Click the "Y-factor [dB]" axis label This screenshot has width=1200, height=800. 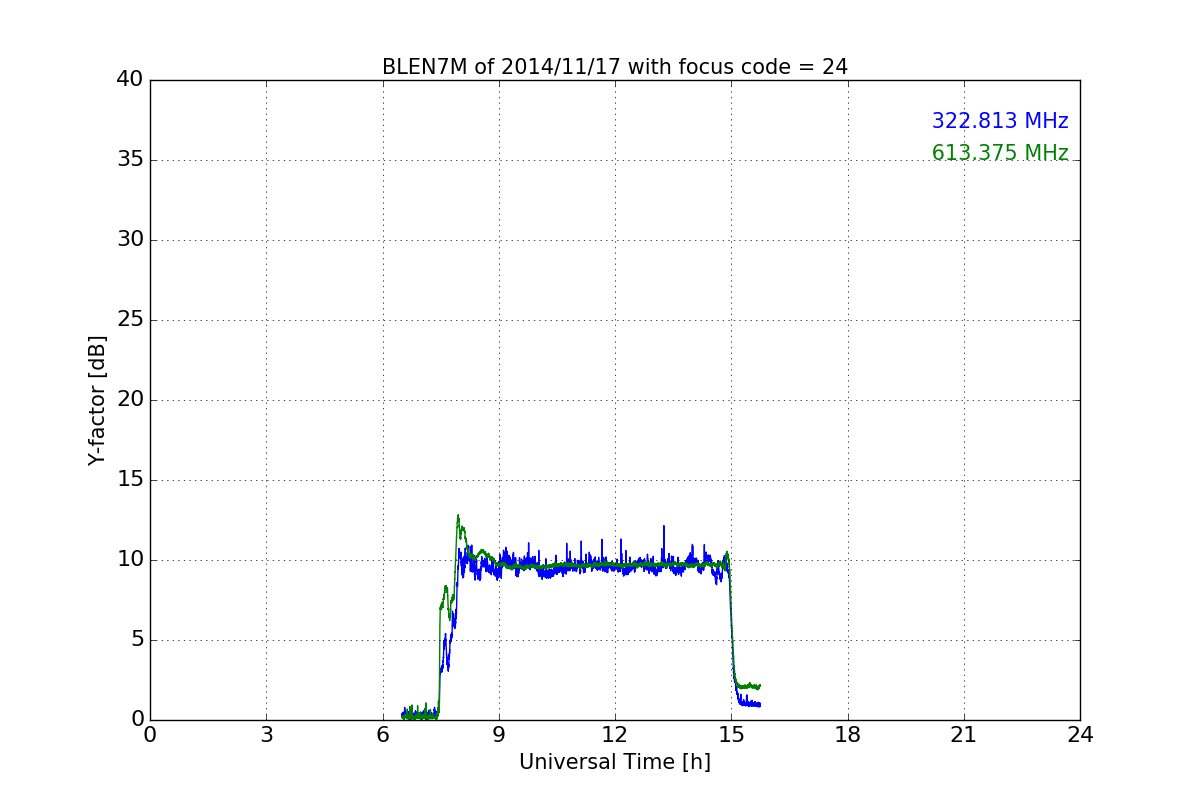97,400
